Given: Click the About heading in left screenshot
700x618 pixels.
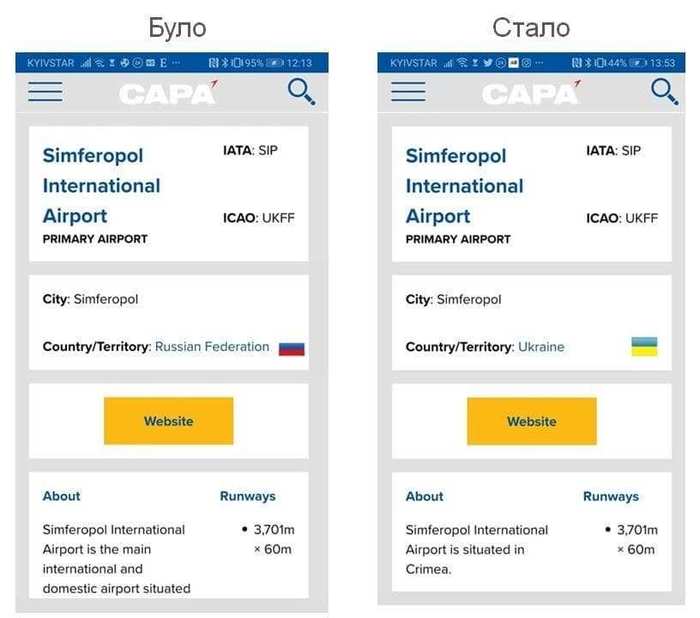Looking at the screenshot, I should tap(61, 496).
